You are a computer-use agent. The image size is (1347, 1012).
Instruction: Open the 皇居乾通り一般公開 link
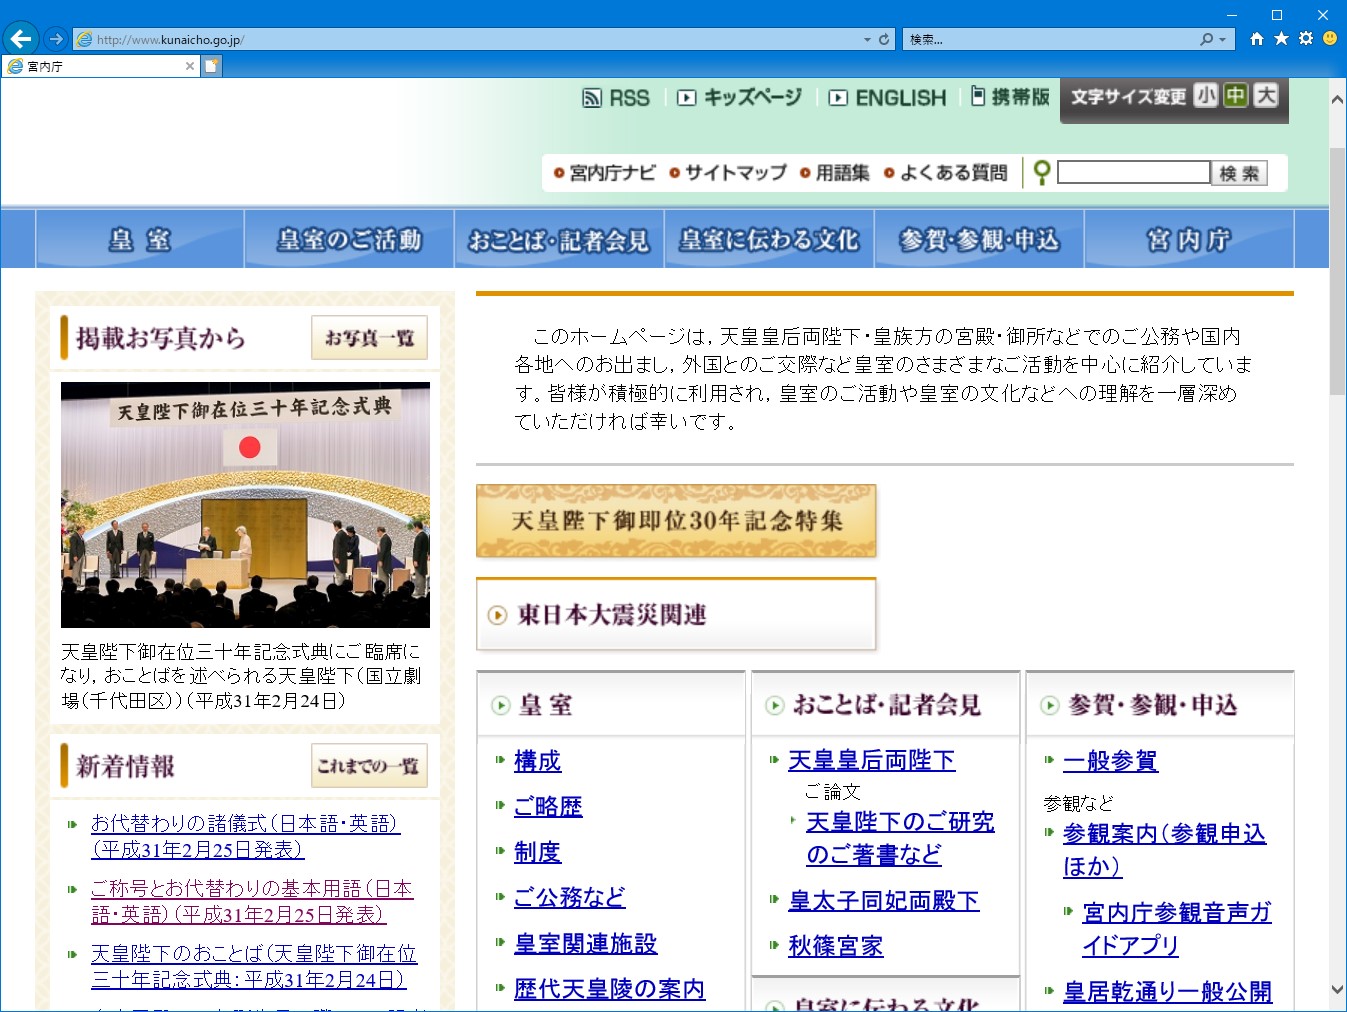pyautogui.click(x=1167, y=992)
